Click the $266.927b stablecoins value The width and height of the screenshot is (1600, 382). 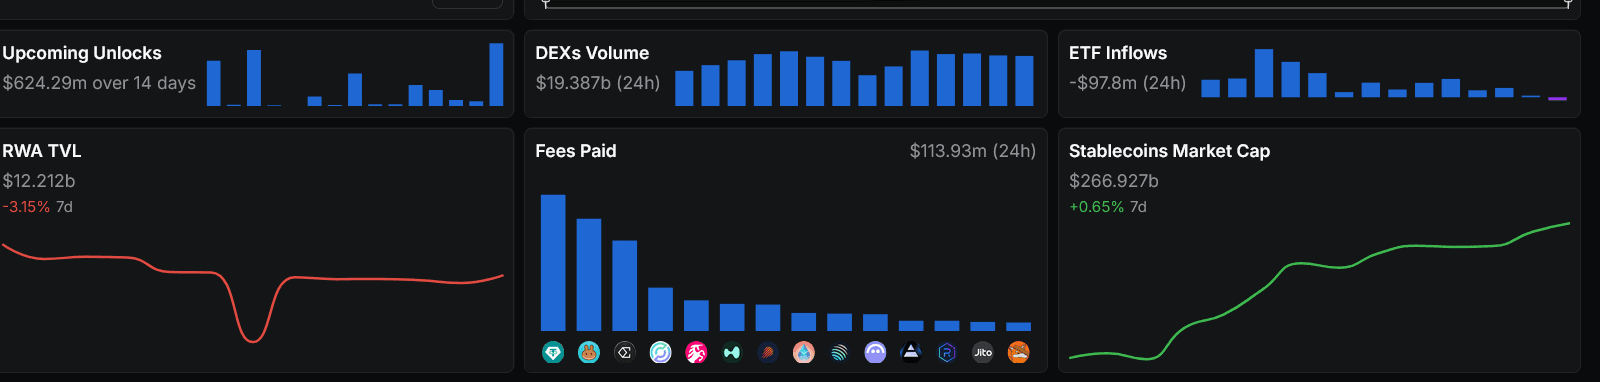1114,181
